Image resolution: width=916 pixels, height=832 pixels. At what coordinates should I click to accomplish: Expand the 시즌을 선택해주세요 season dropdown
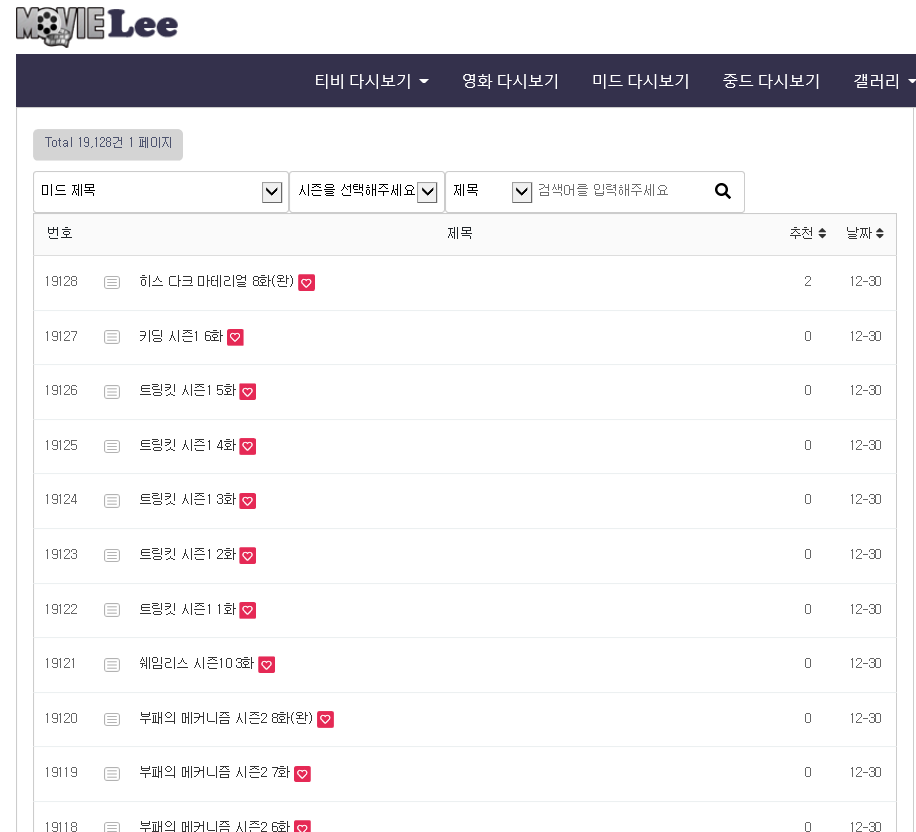point(366,191)
